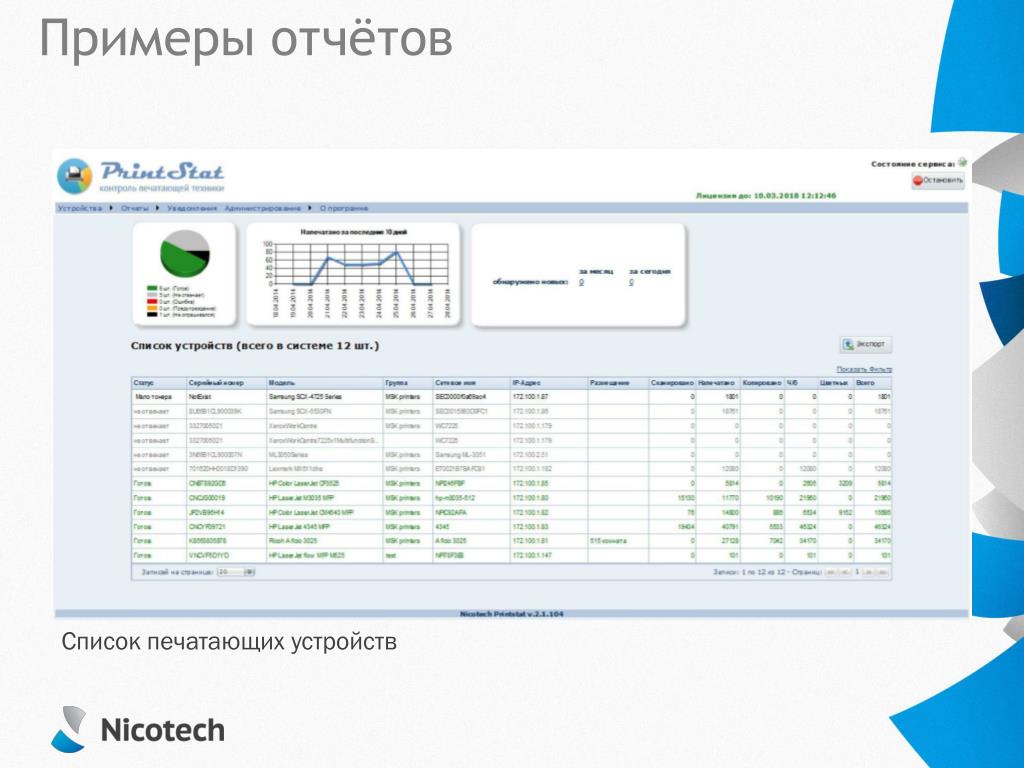The image size is (1024, 768).
Task: Click the PrintStat round printer logo
Action: [74, 176]
